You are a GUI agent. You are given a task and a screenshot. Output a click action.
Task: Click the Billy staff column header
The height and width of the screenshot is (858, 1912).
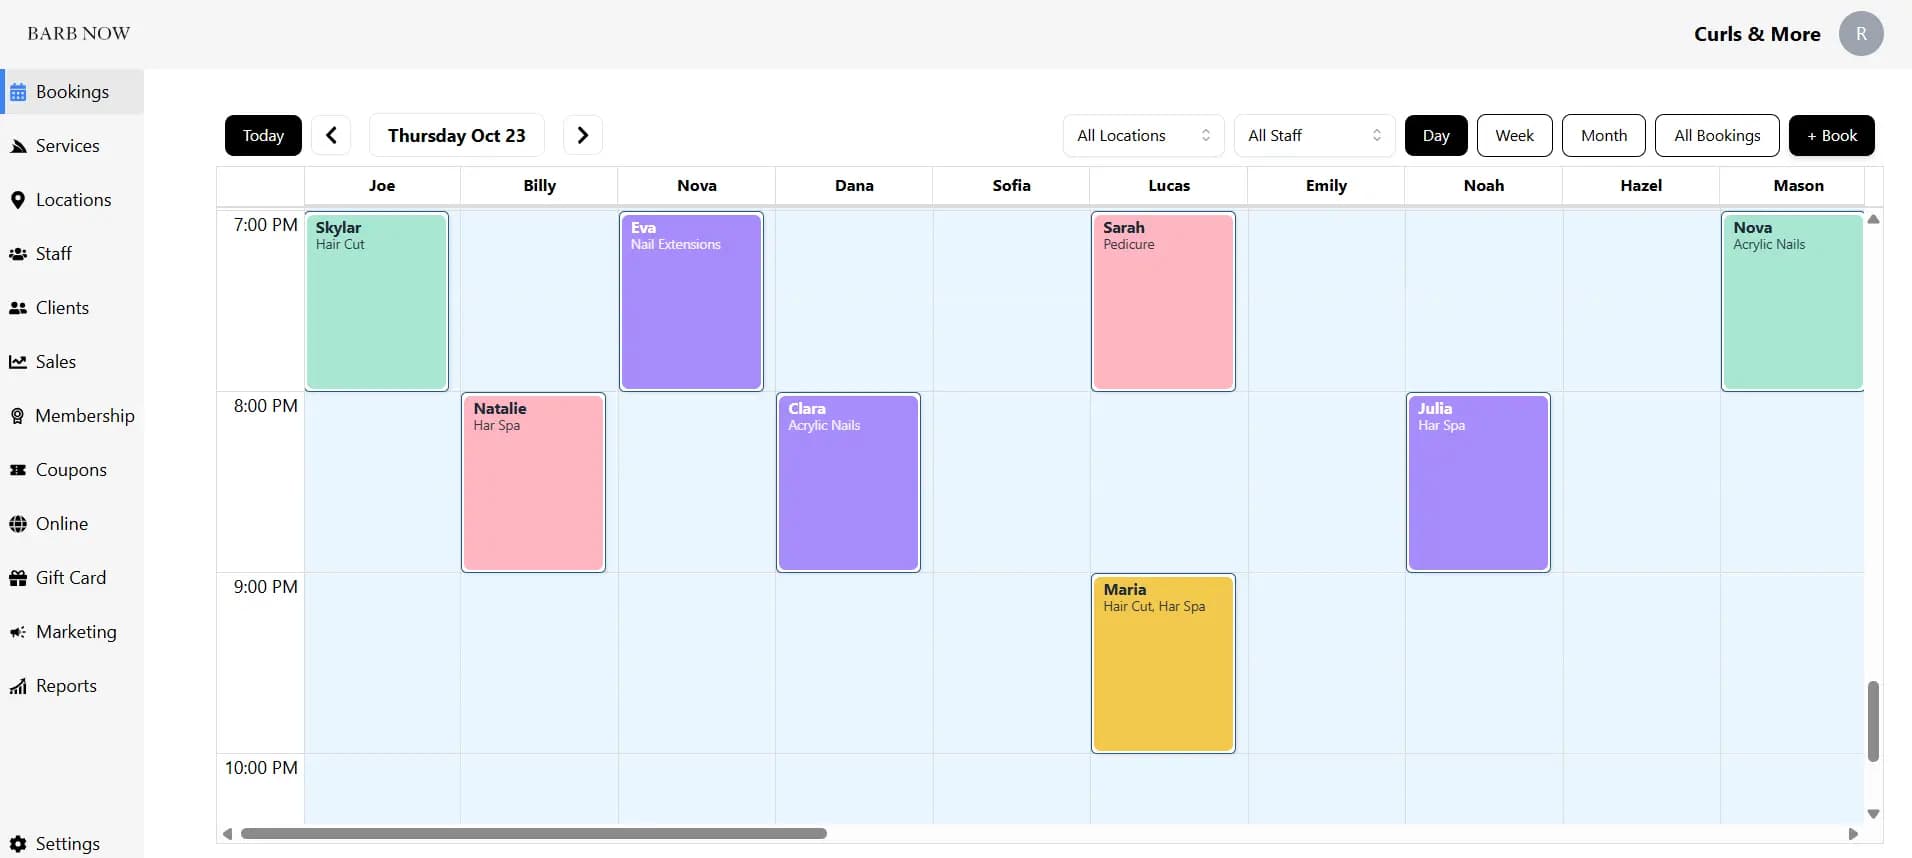click(539, 186)
